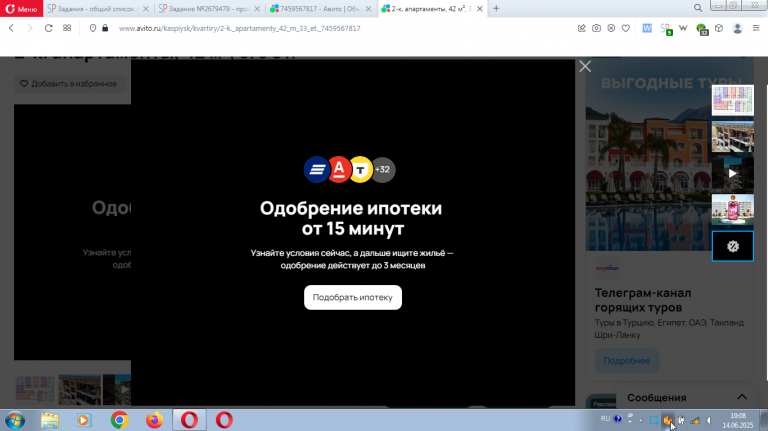Click the blue W extension icon
The width and height of the screenshot is (768, 431).
(647, 28)
